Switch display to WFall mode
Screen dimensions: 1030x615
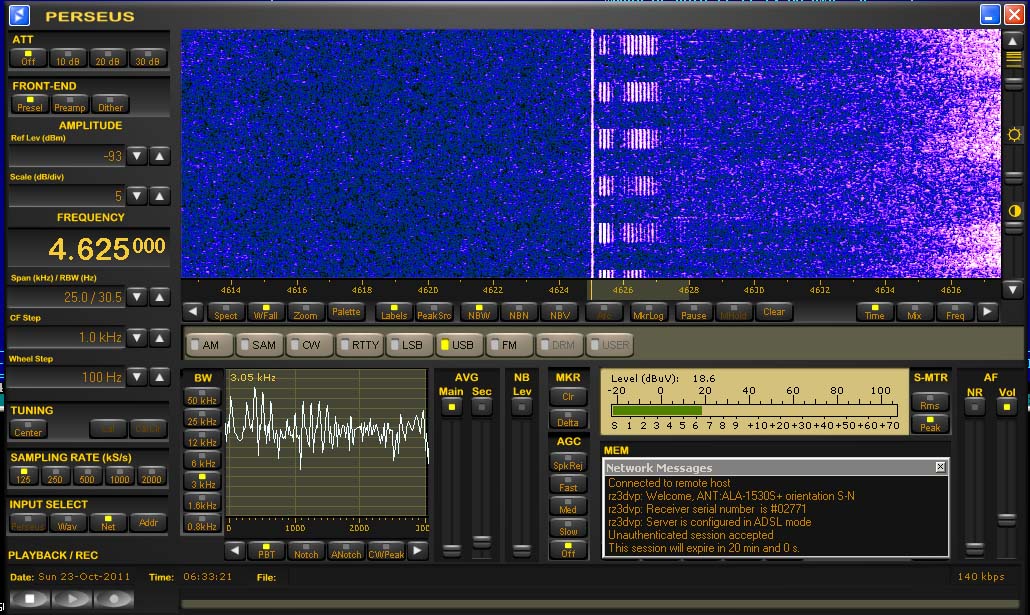pos(265,312)
